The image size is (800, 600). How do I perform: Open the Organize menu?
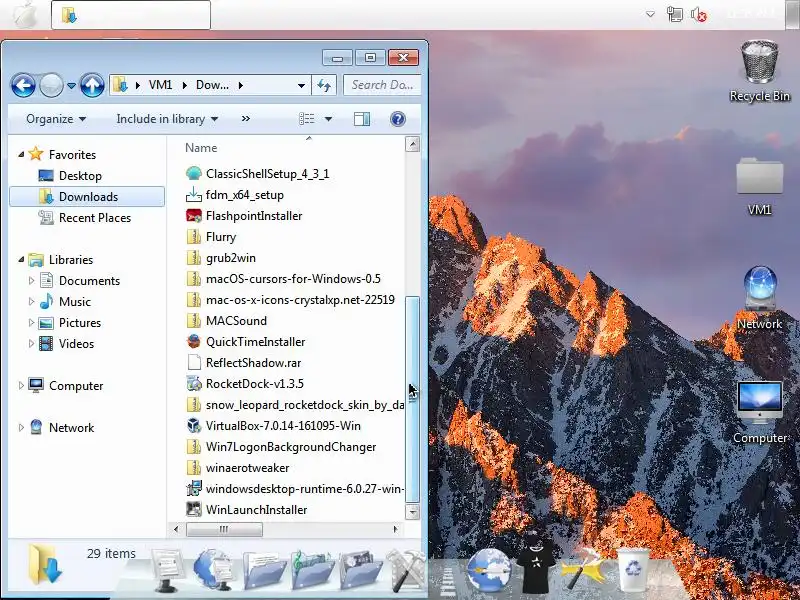pos(56,119)
